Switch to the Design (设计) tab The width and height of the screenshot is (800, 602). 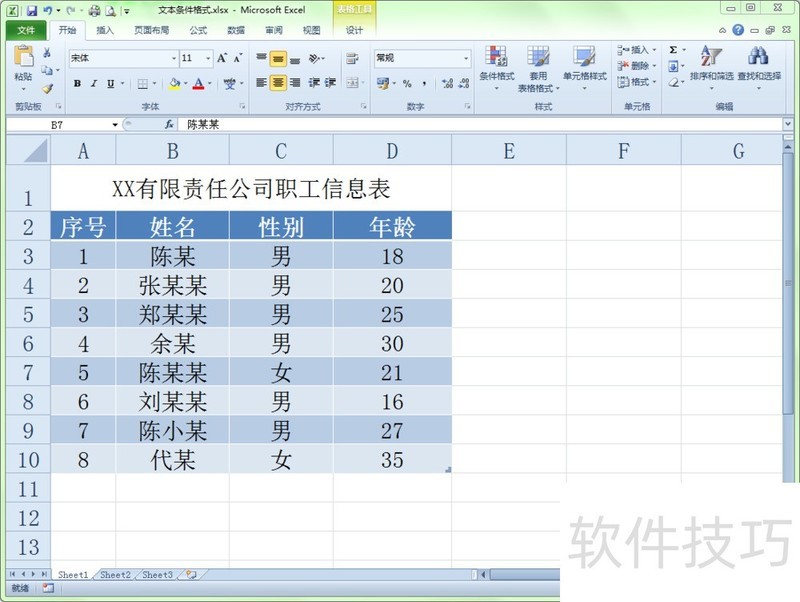click(354, 31)
